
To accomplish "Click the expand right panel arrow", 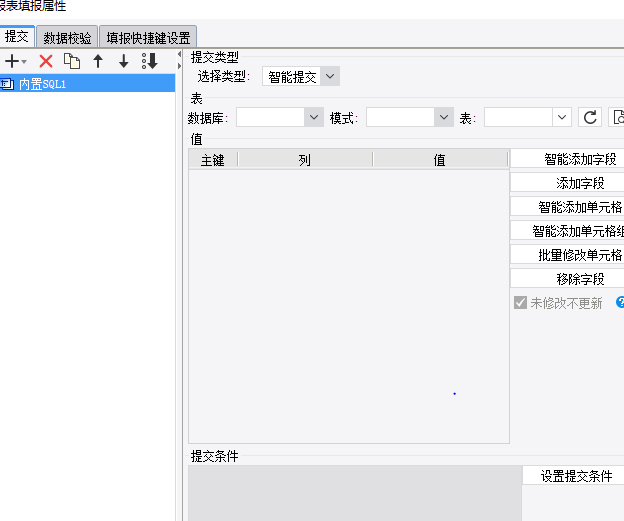I will coord(179,66).
